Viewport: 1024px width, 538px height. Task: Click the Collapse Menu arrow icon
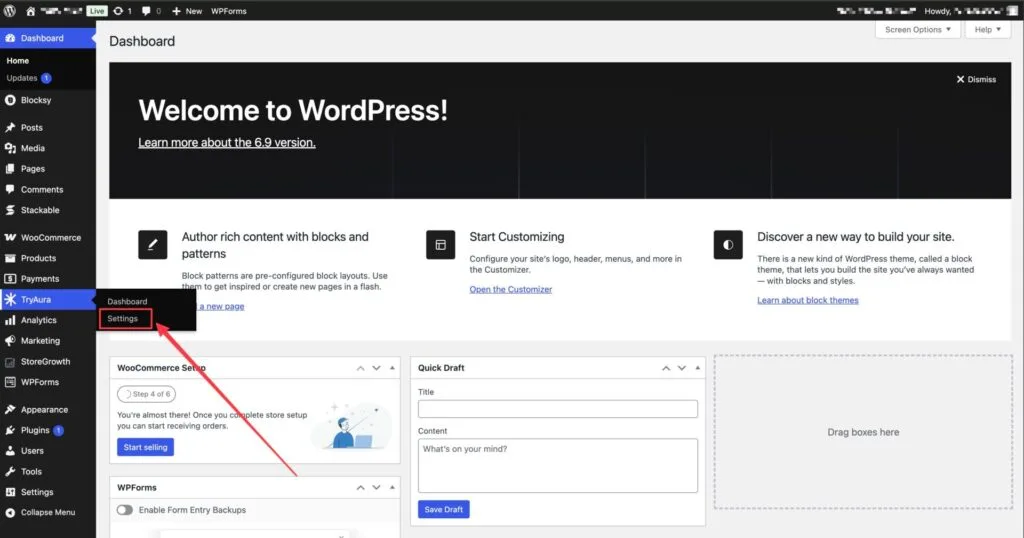10,513
